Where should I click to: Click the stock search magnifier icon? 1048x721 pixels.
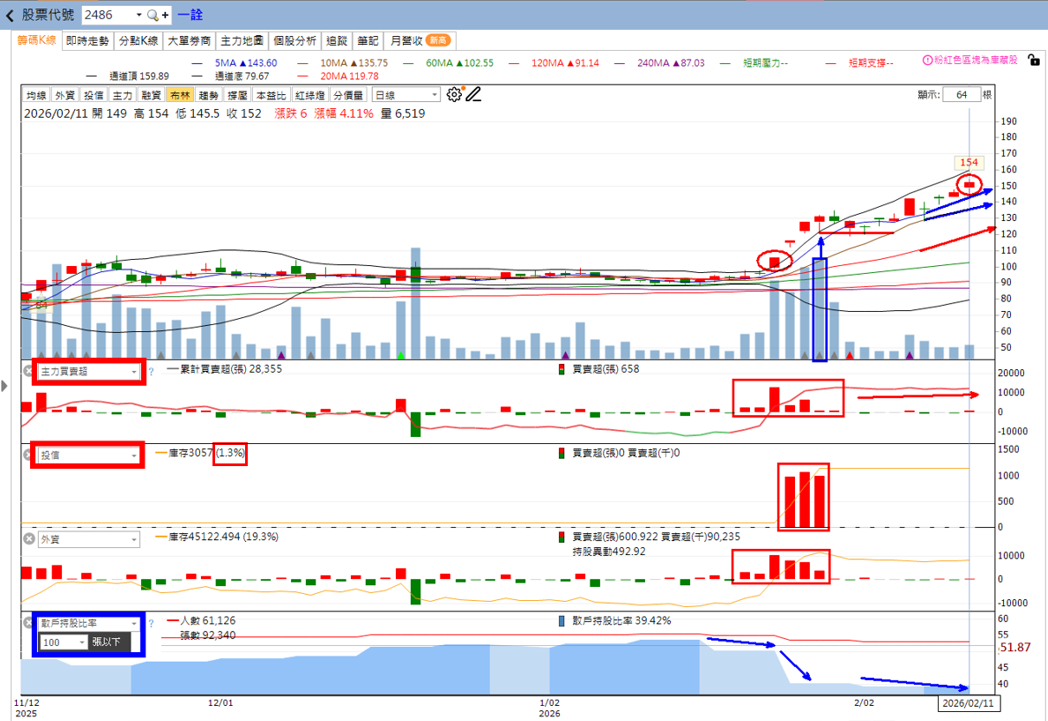pyautogui.click(x=152, y=15)
